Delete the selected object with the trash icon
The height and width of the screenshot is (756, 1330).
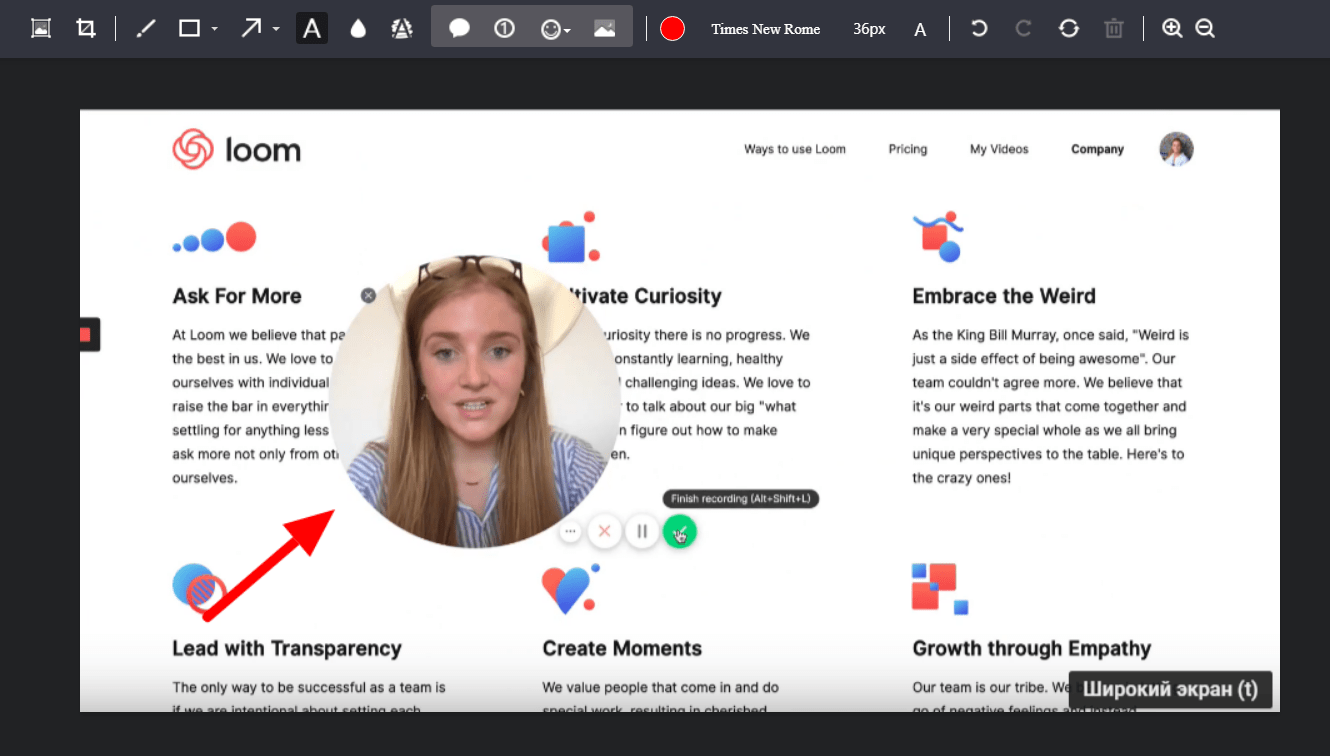[1114, 28]
